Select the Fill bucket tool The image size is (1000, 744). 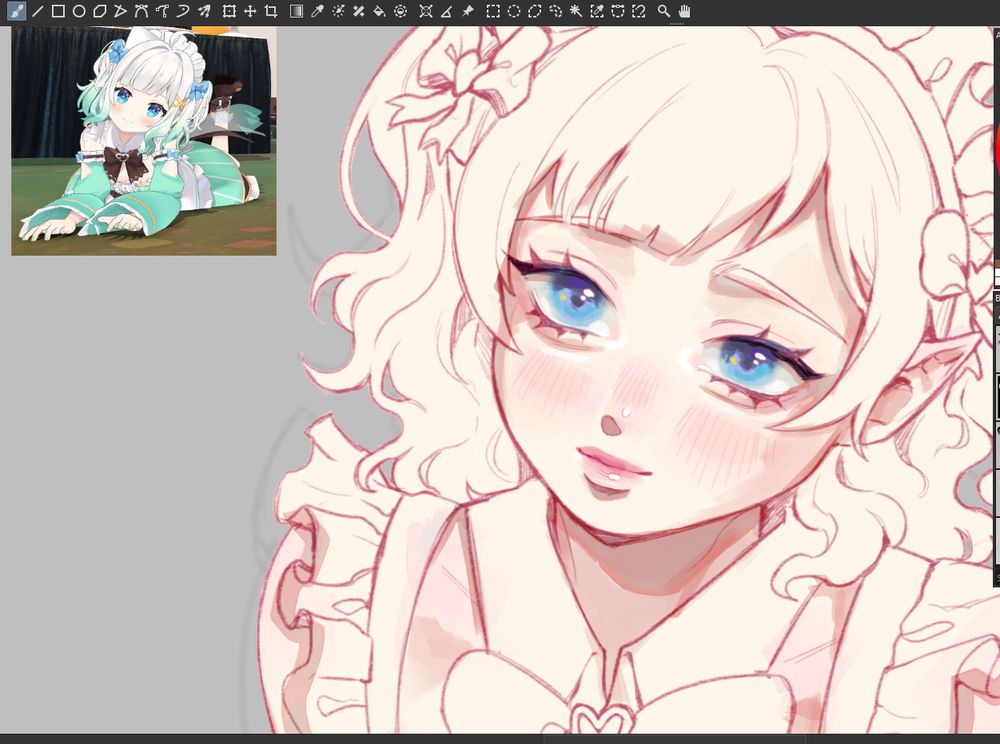(x=379, y=11)
